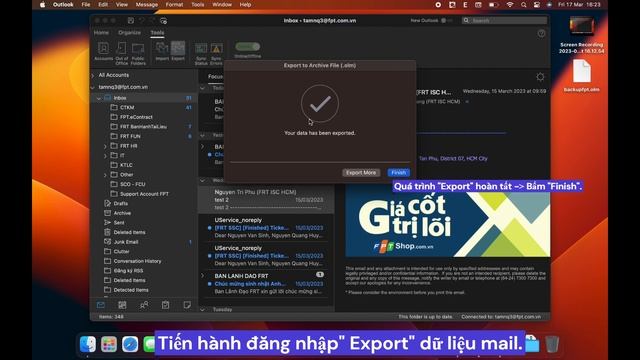Viewport: 640px width, 360px height.
Task: Switch to People view icon
Action: [x=144, y=305]
